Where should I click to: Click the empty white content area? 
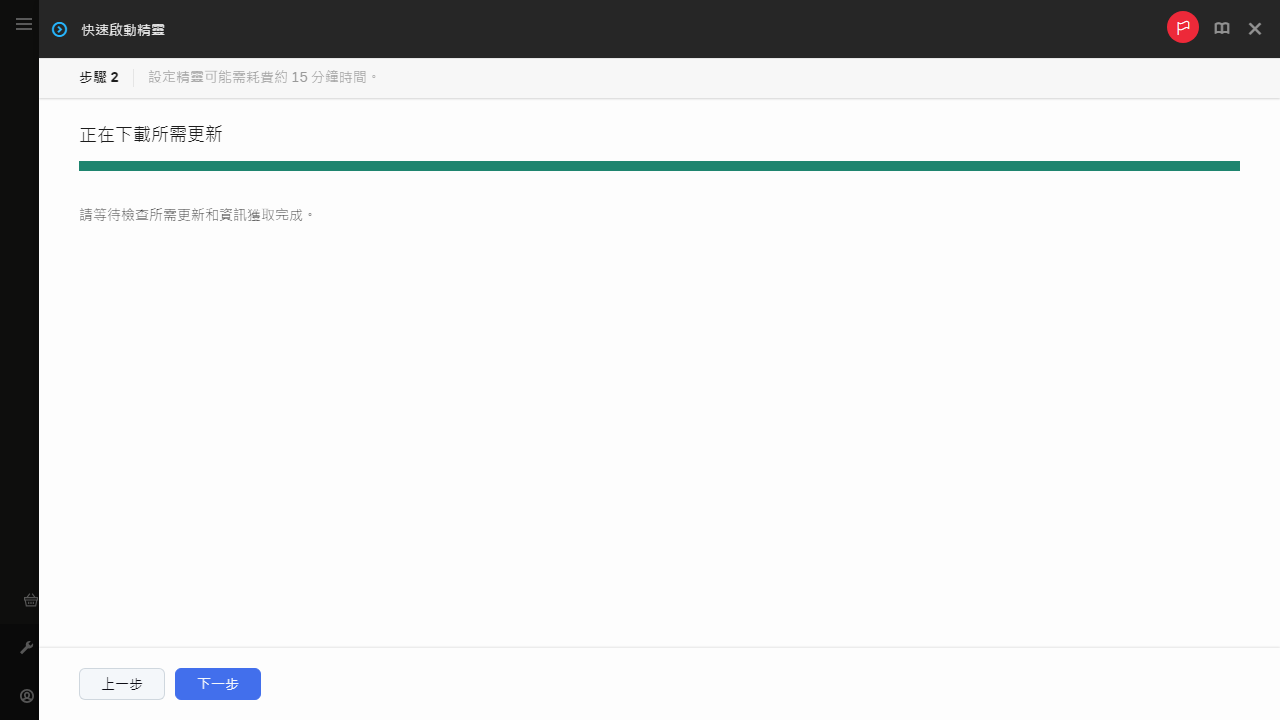[659, 430]
